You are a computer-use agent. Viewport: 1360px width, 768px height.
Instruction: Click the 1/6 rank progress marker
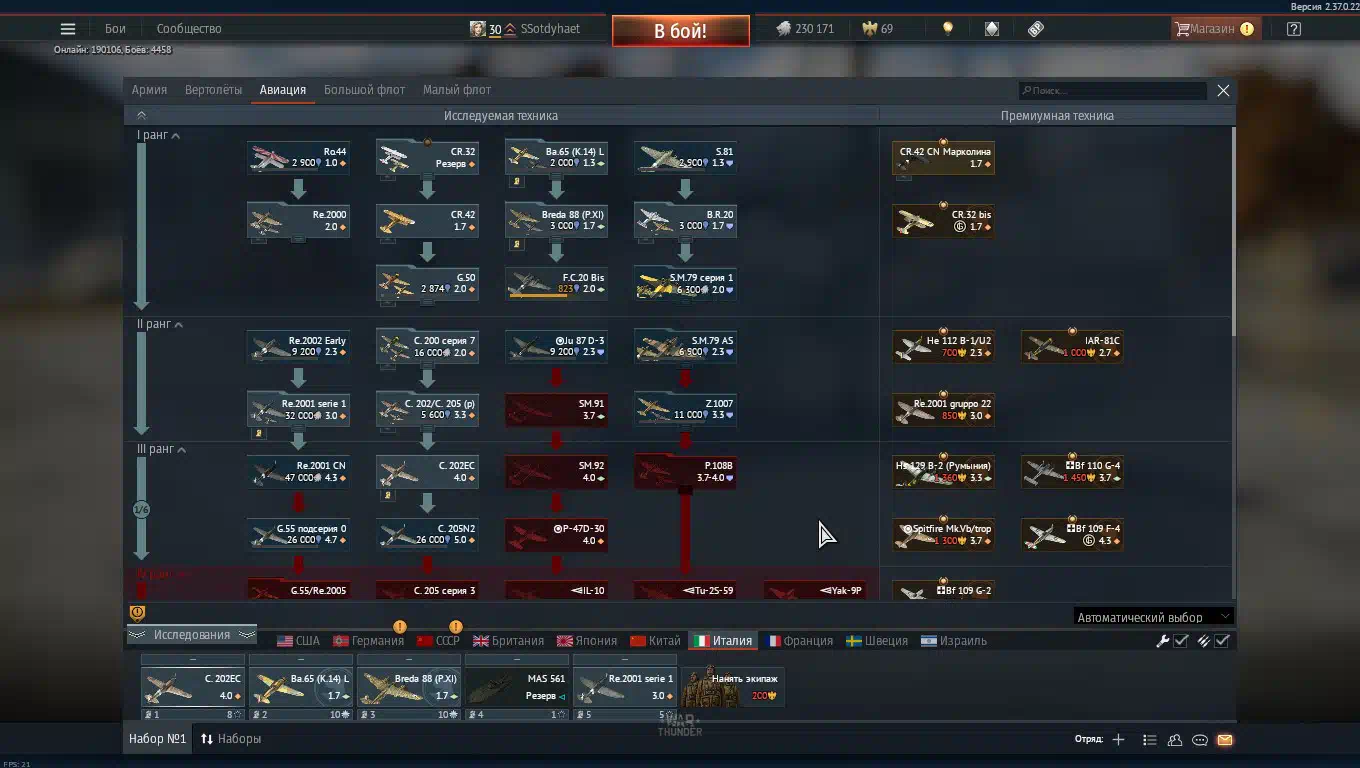tap(141, 510)
